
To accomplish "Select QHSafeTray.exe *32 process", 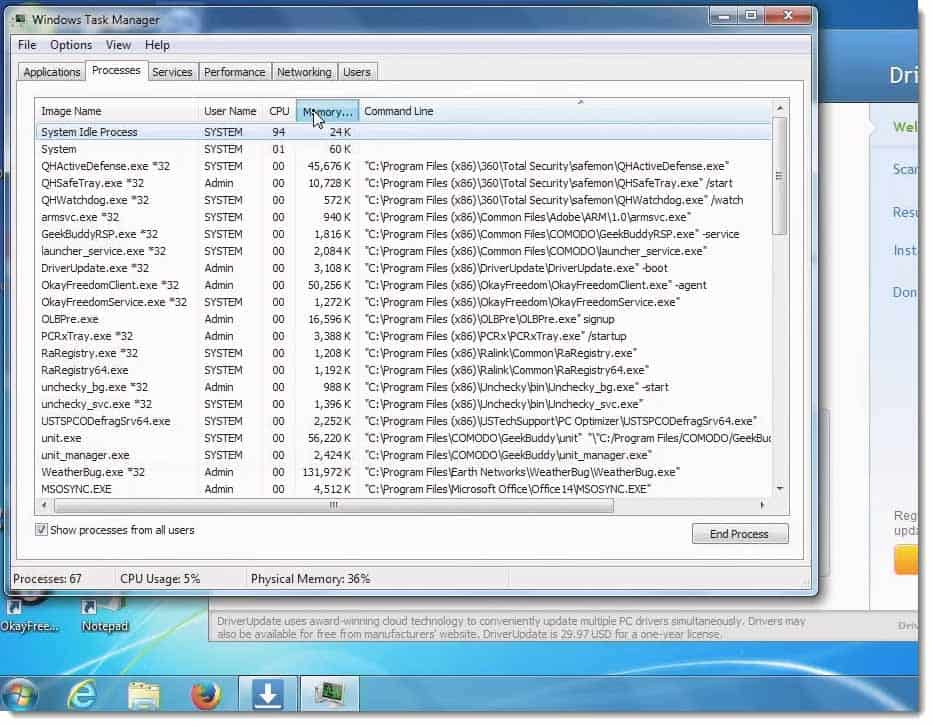I will pos(403,183).
